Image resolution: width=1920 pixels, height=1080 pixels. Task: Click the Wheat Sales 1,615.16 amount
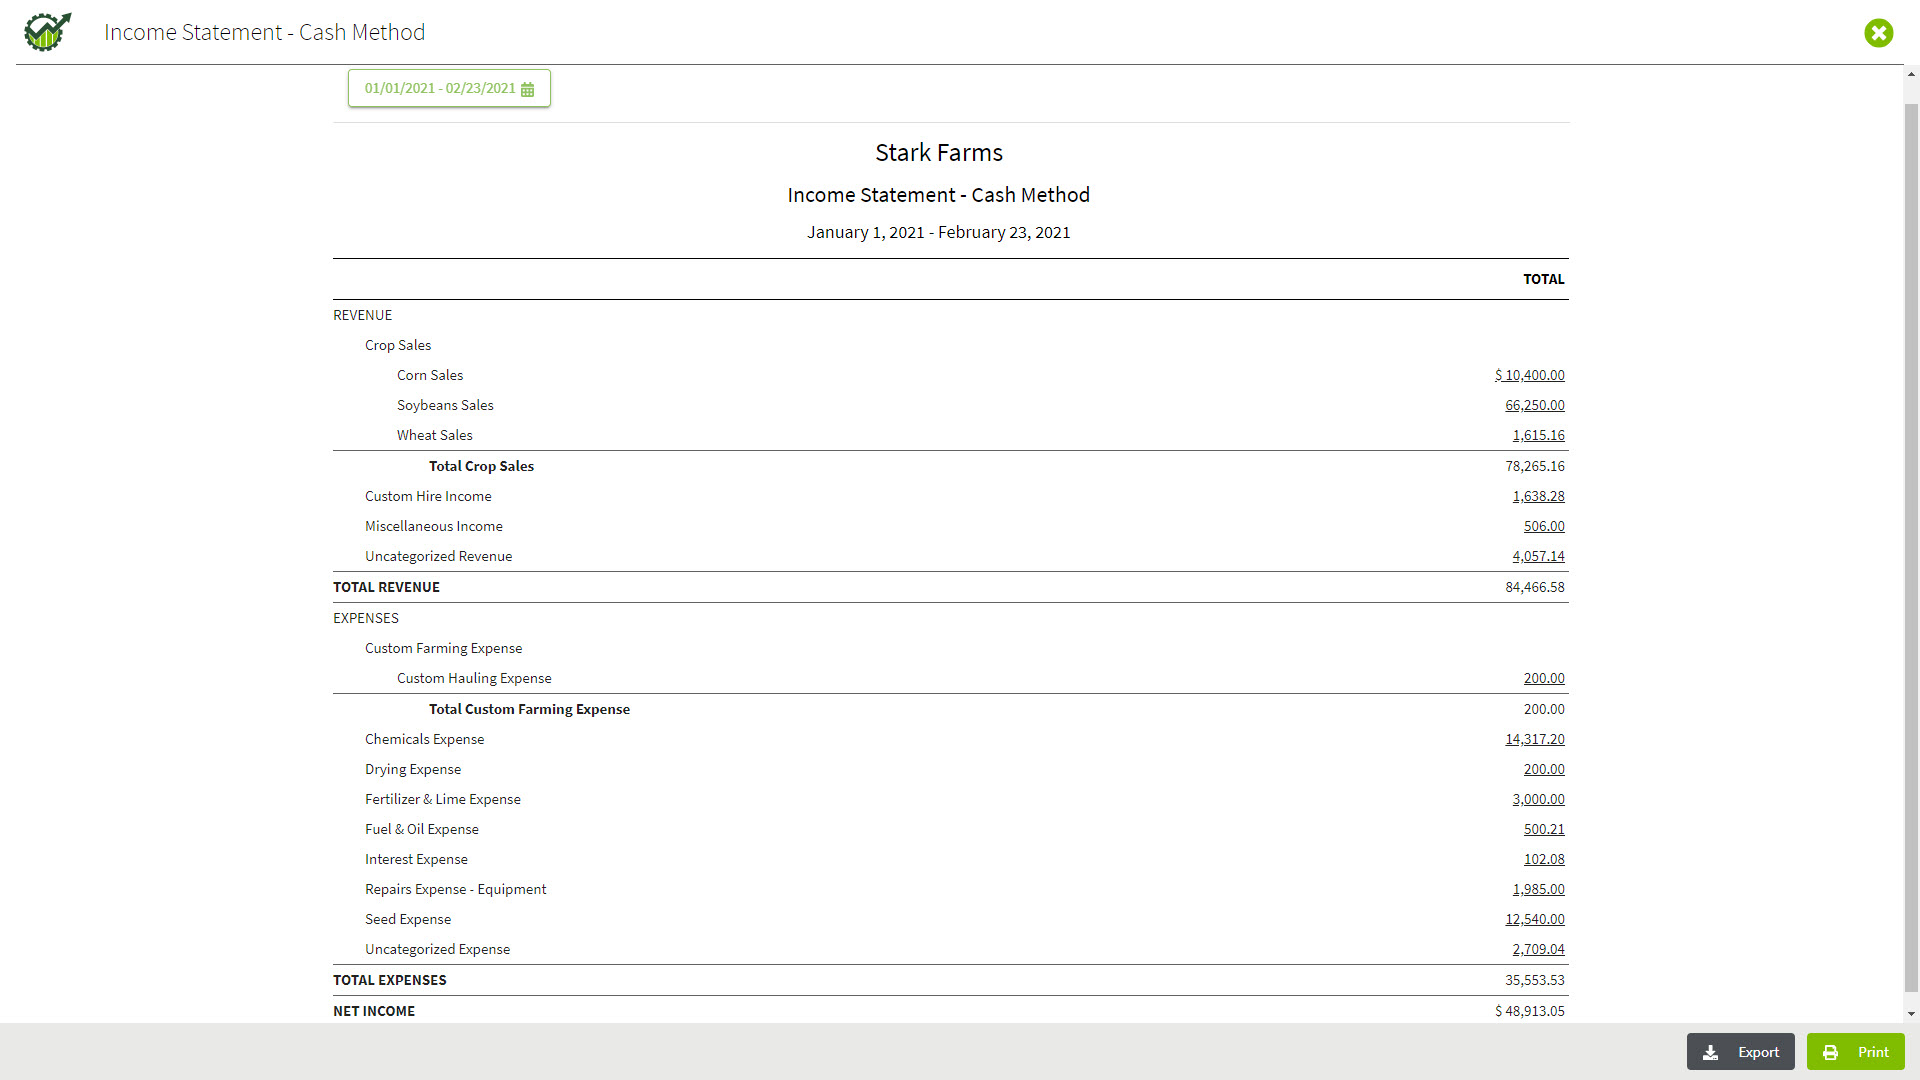point(1538,435)
